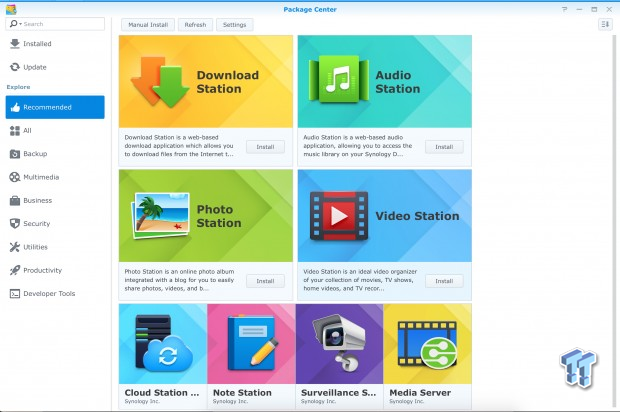Screen dimensions: 620x412
Task: Click the Photo Station beach picture icon
Action: click(161, 215)
